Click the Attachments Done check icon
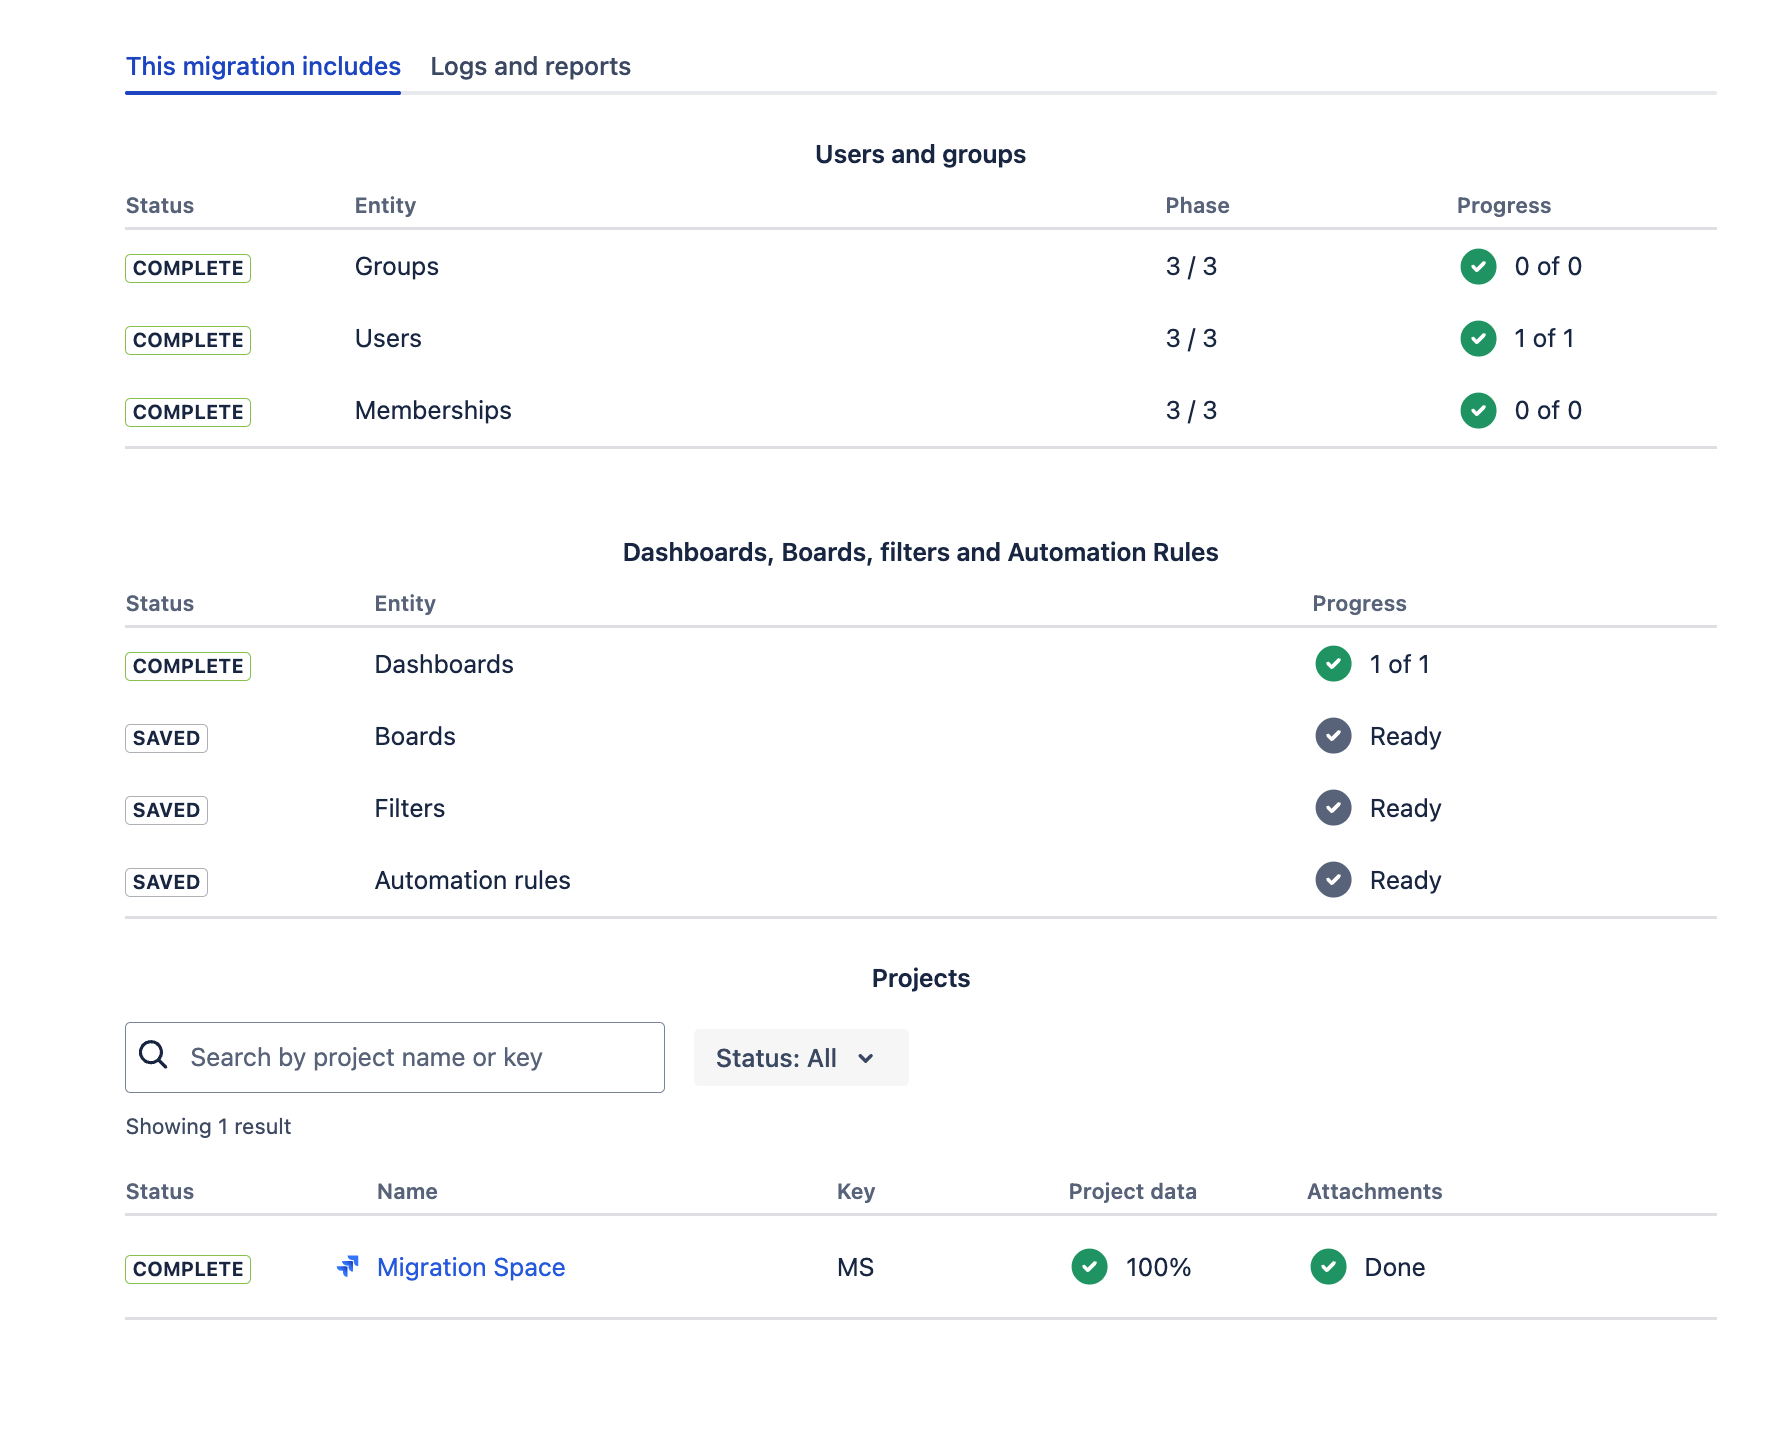1788x1438 pixels. (x=1328, y=1267)
